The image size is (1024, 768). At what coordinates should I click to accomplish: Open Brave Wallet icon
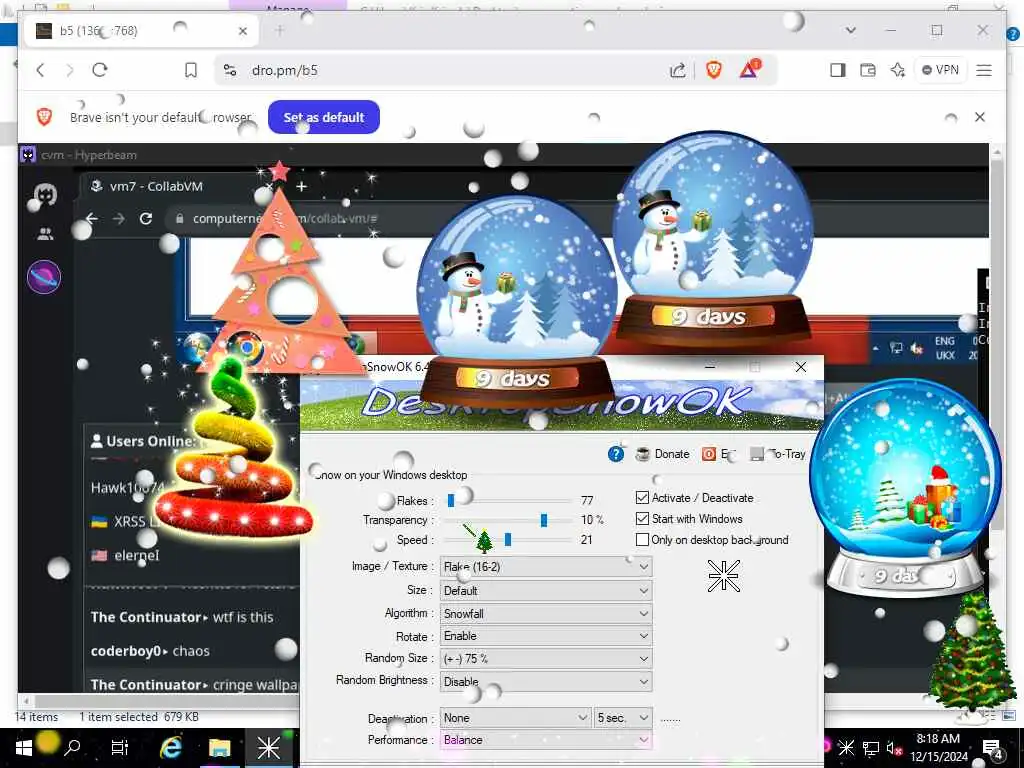pos(868,70)
